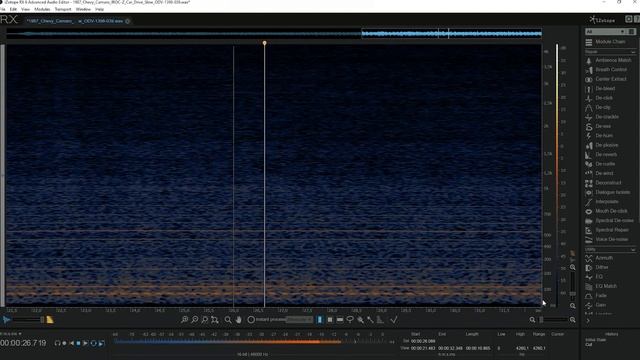
Task: Select the grab hand tool
Action: pyautogui.click(x=239, y=320)
